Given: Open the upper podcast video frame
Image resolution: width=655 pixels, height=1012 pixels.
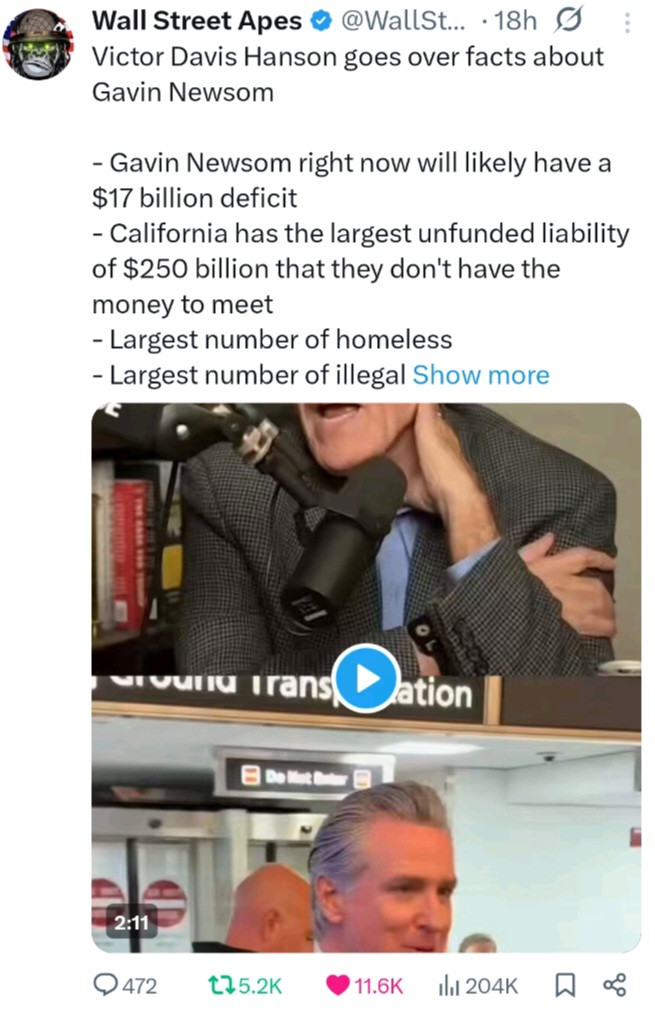Looking at the screenshot, I should (x=367, y=540).
